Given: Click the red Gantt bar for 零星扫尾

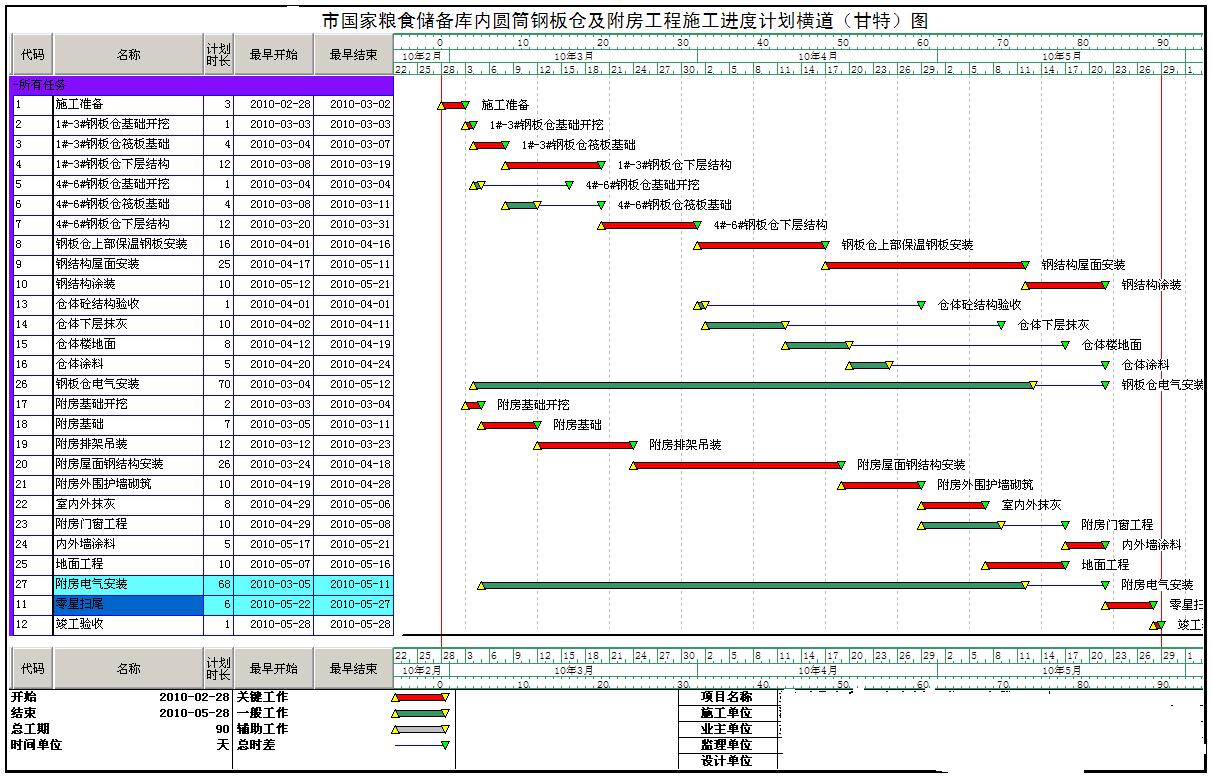Looking at the screenshot, I should (x=1129, y=605).
